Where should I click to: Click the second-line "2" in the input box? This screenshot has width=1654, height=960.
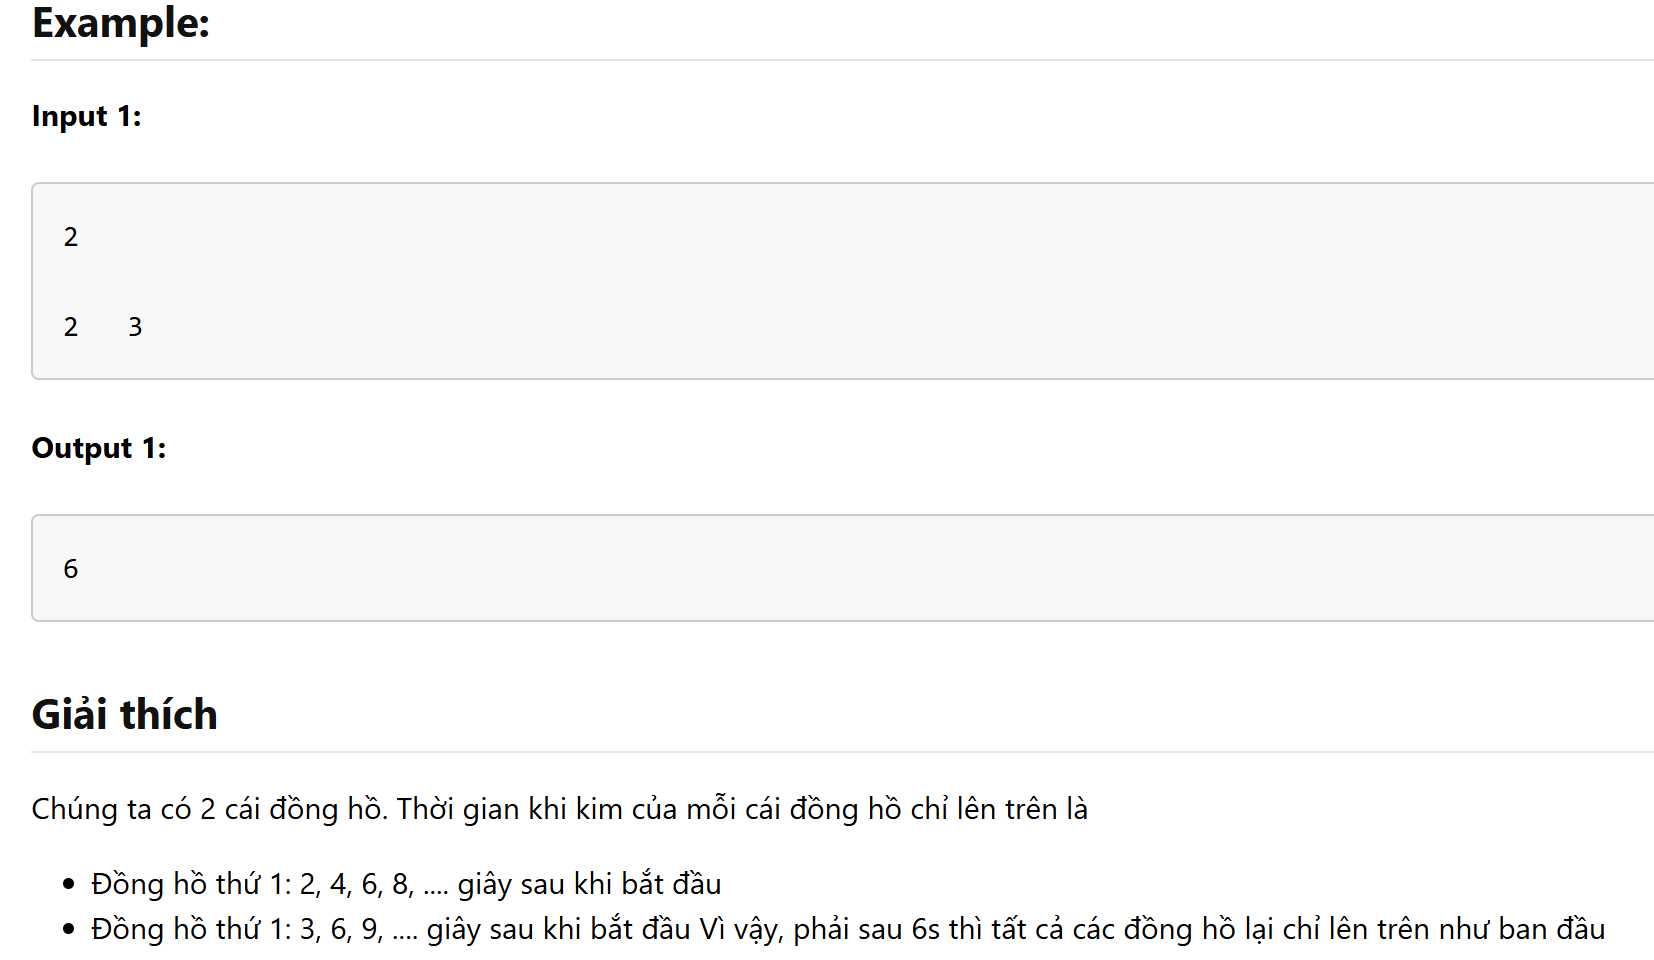coord(71,327)
